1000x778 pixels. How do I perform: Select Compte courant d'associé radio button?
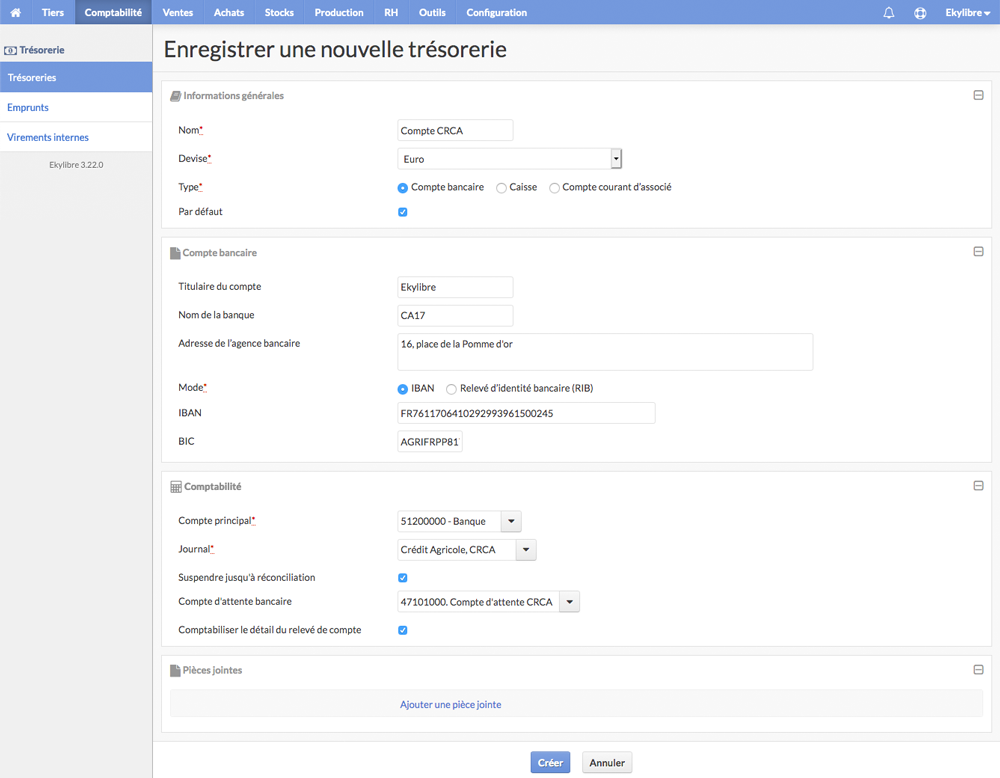point(554,188)
